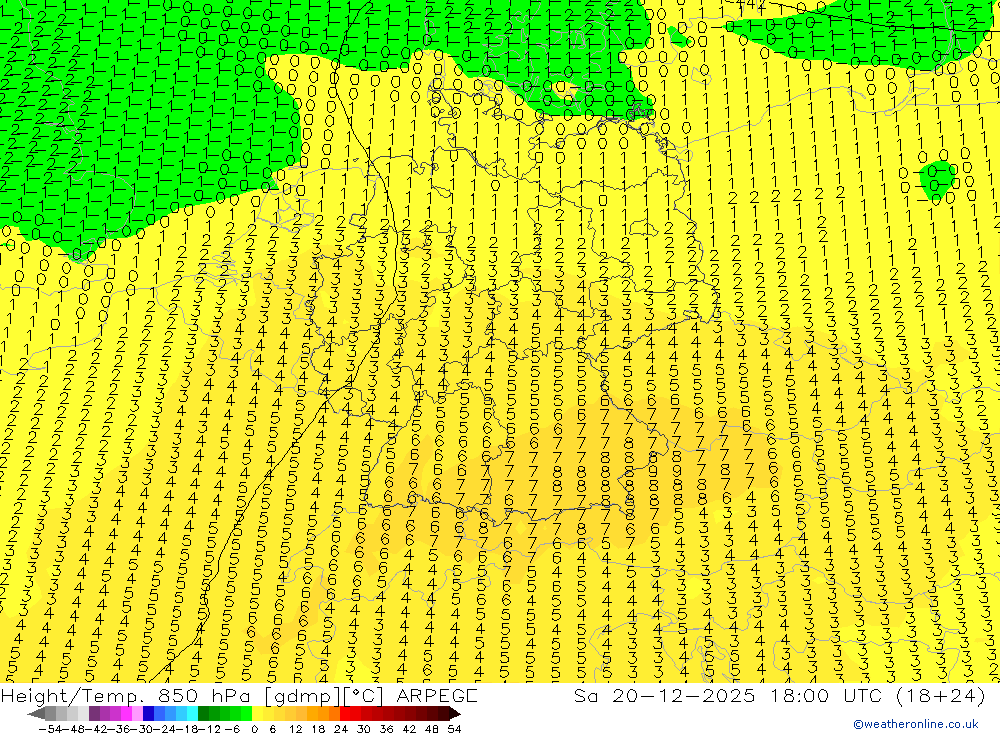Click the date 'Sa 20-12-2025'
Image resolution: width=1000 pixels, height=733 pixels.
[x=664, y=695]
